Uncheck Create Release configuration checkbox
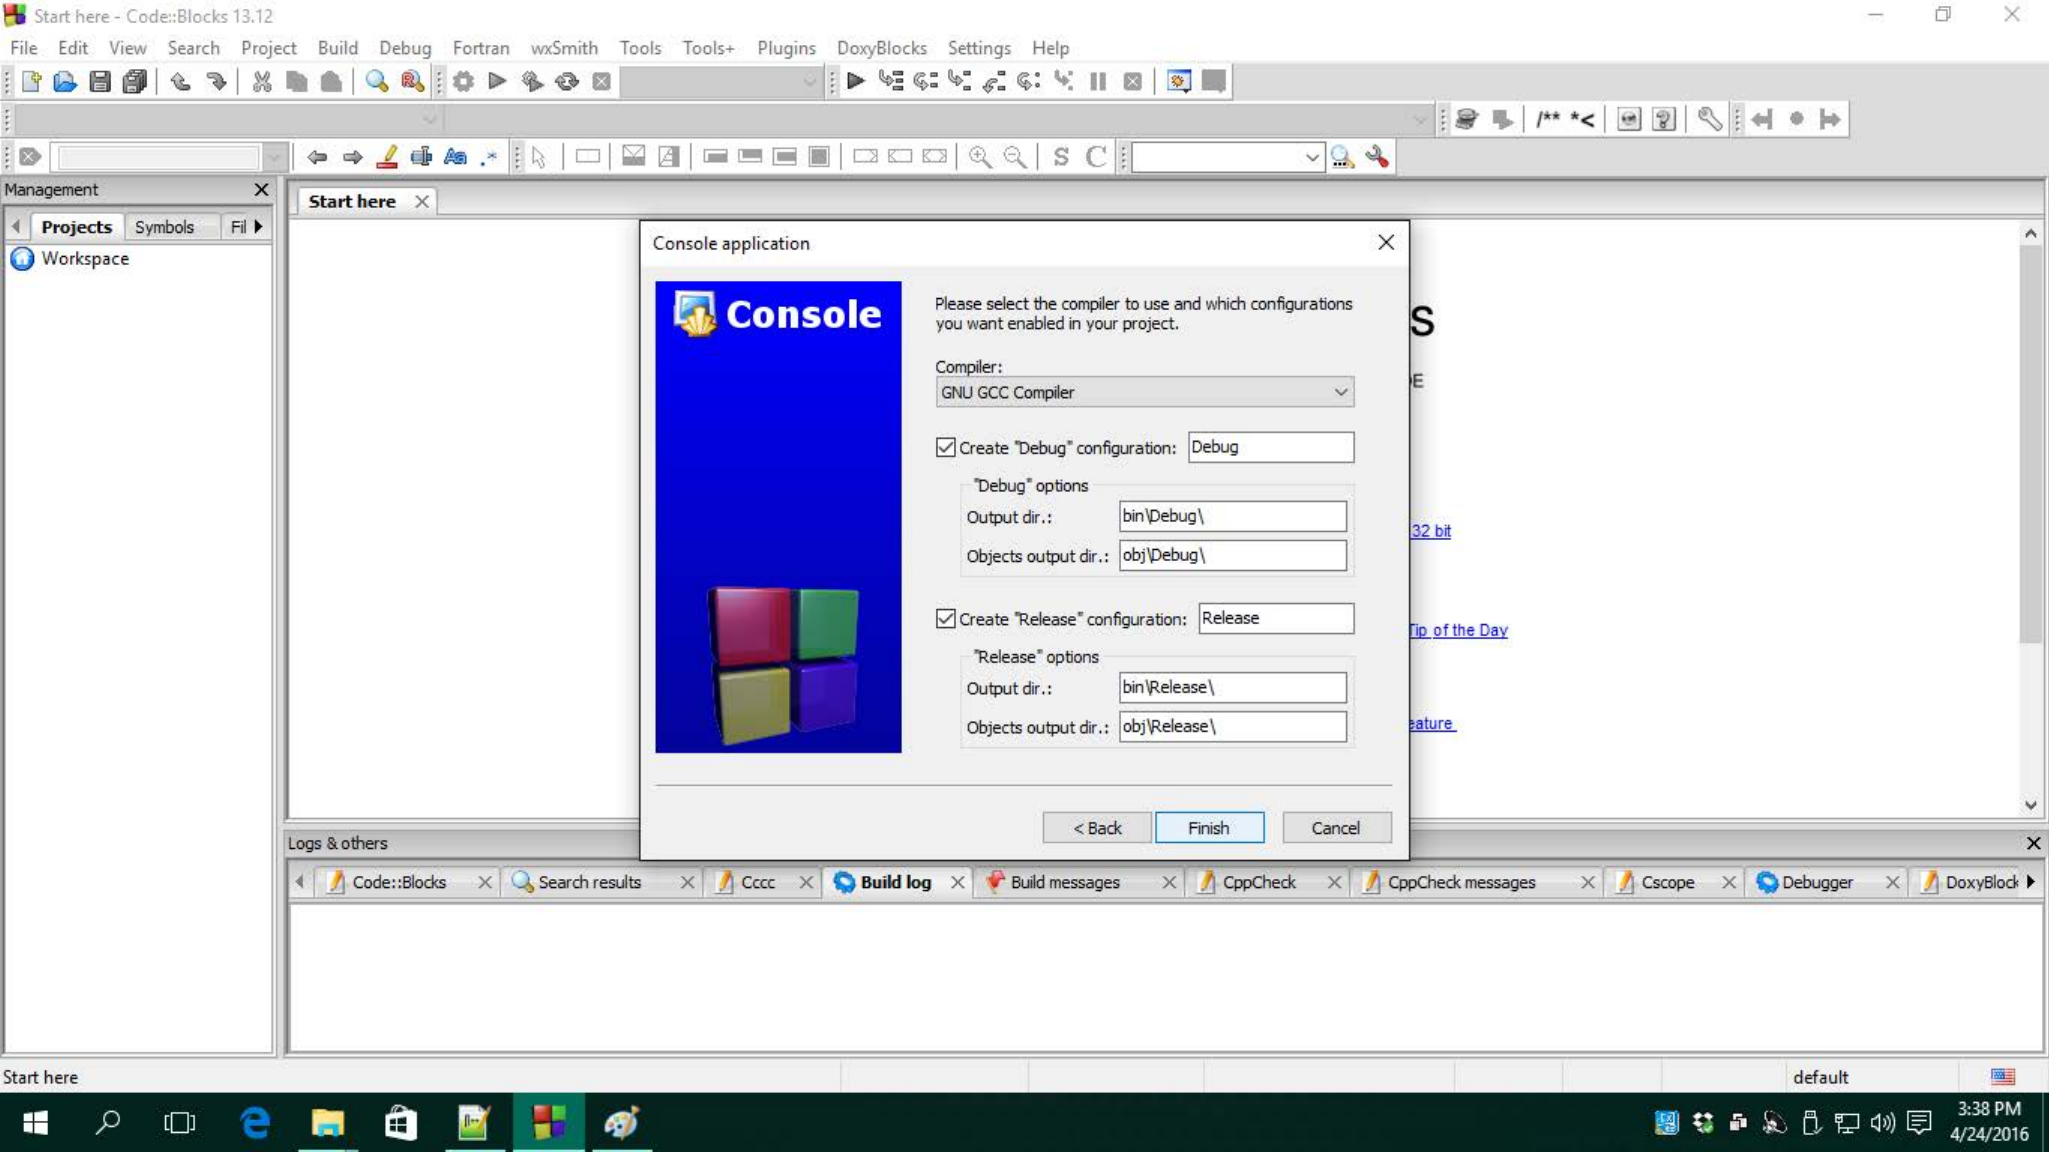This screenshot has width=2049, height=1152. (945, 618)
